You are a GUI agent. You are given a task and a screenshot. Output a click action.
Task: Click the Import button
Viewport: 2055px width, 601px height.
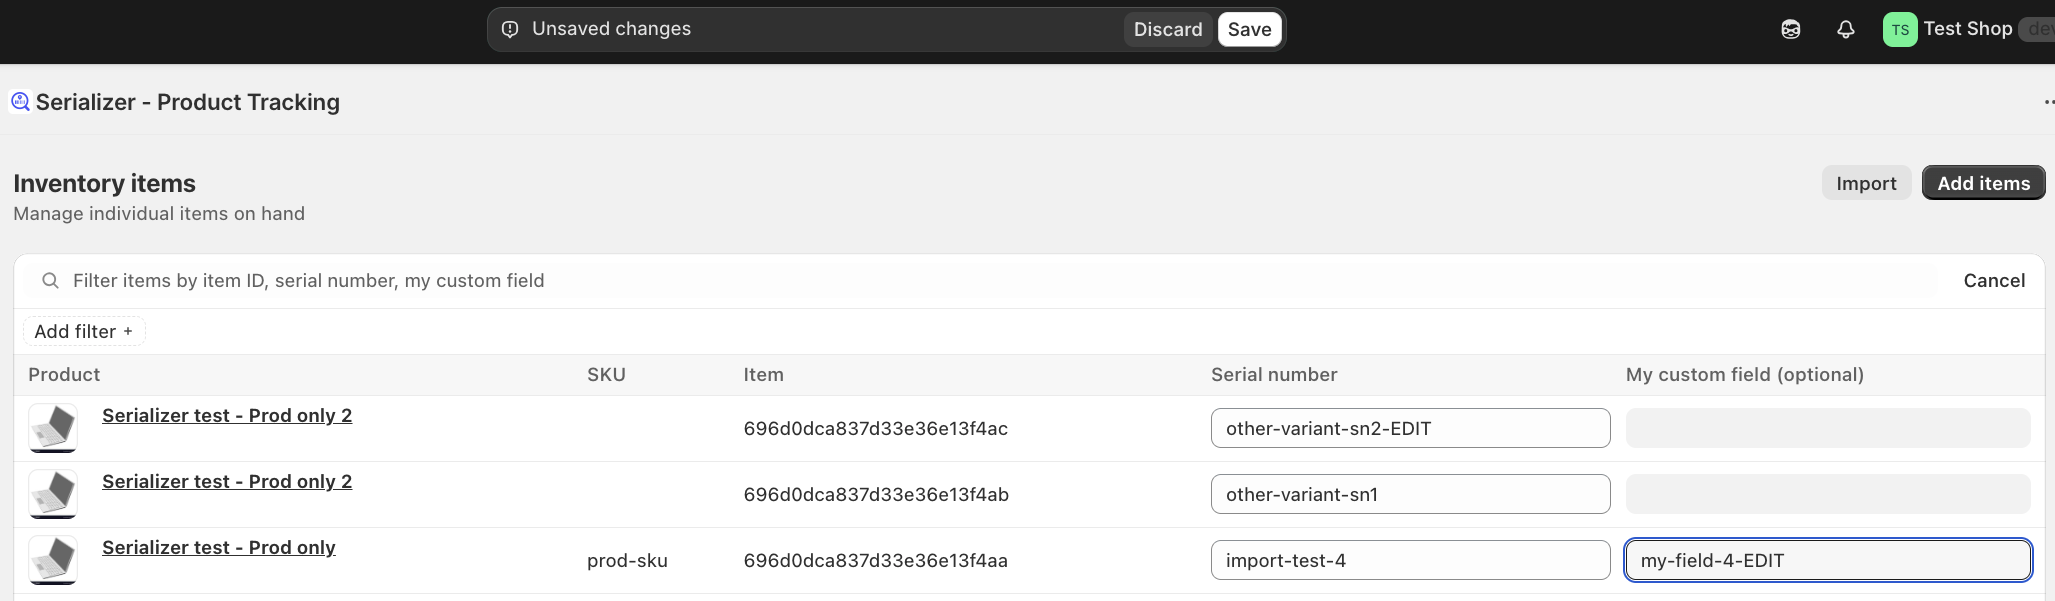pyautogui.click(x=1865, y=183)
